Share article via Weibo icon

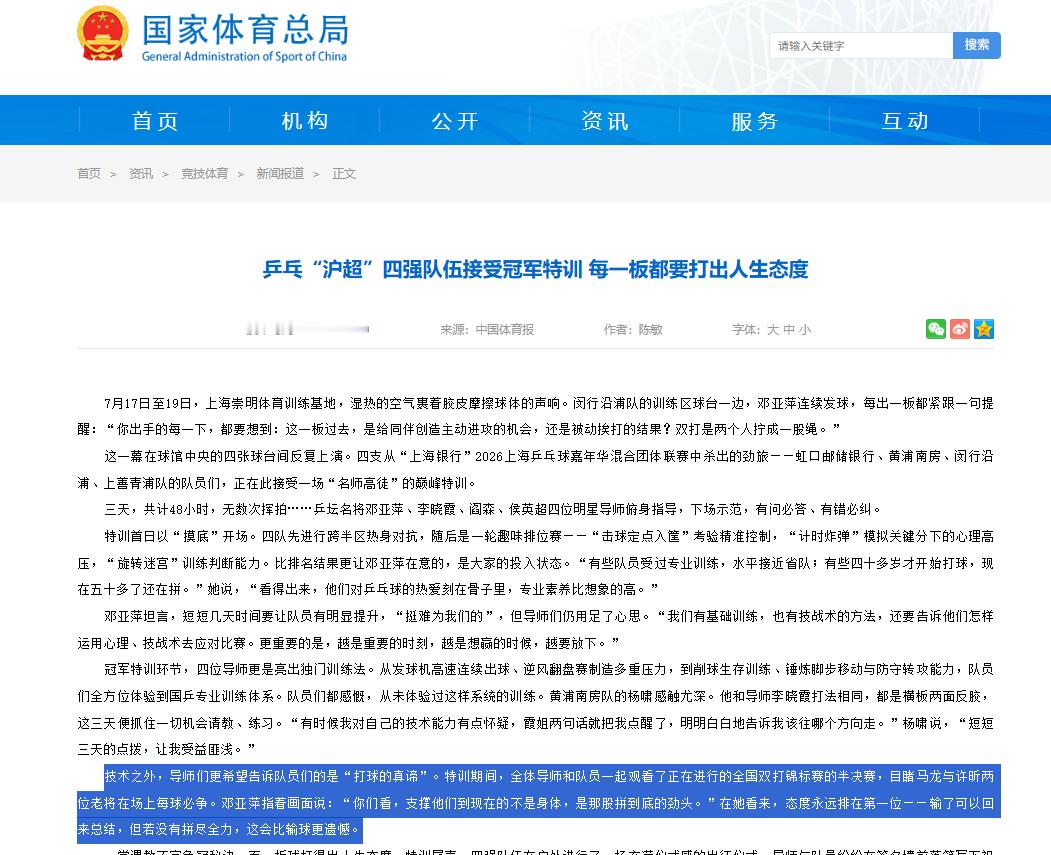coord(960,329)
